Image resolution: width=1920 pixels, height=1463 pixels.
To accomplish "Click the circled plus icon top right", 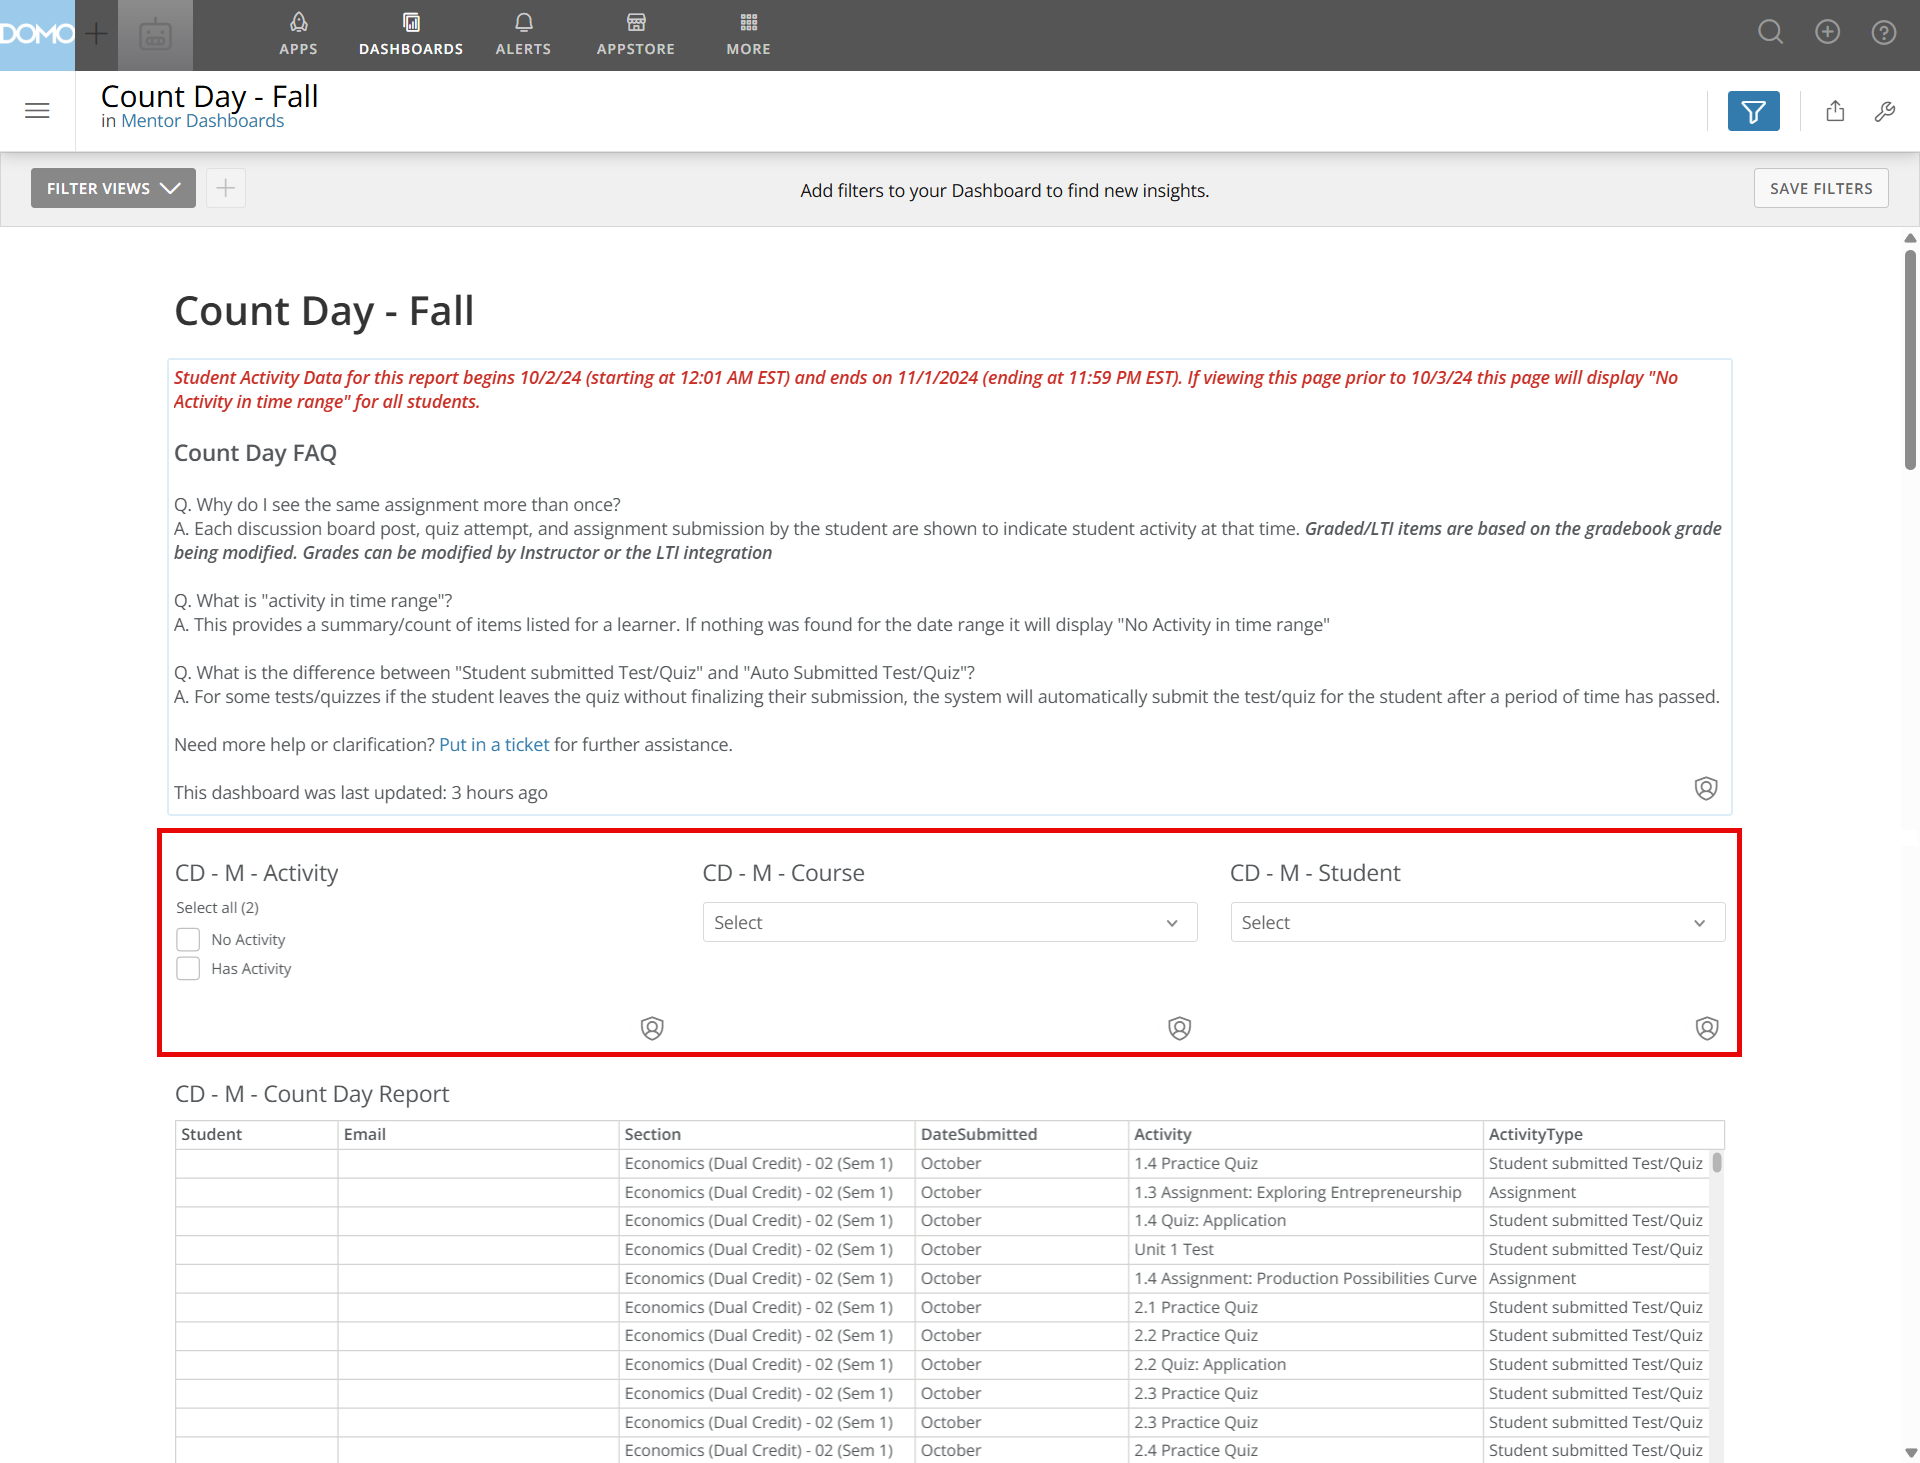I will point(1827,32).
